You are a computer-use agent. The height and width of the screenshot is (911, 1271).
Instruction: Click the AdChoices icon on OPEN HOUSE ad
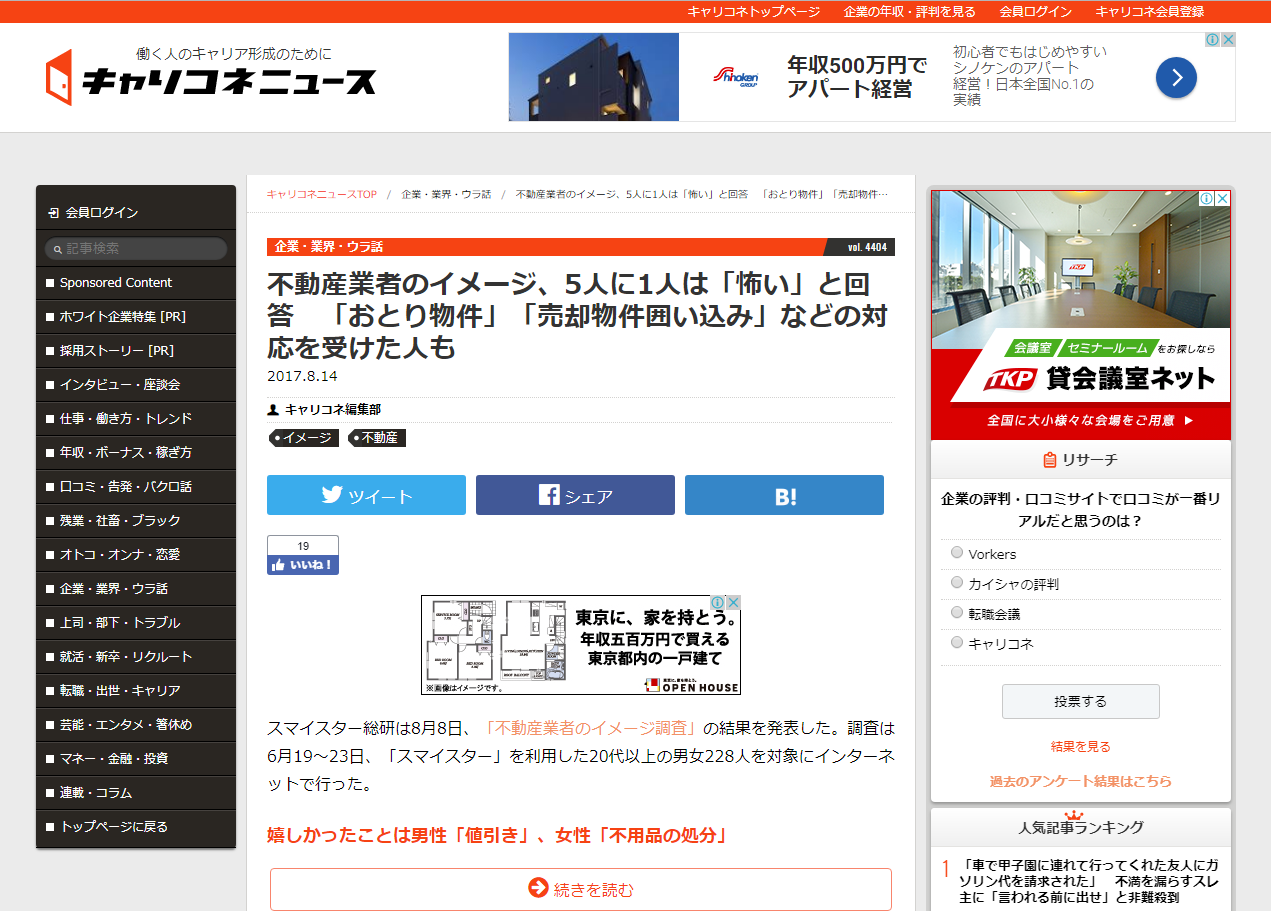(x=718, y=602)
